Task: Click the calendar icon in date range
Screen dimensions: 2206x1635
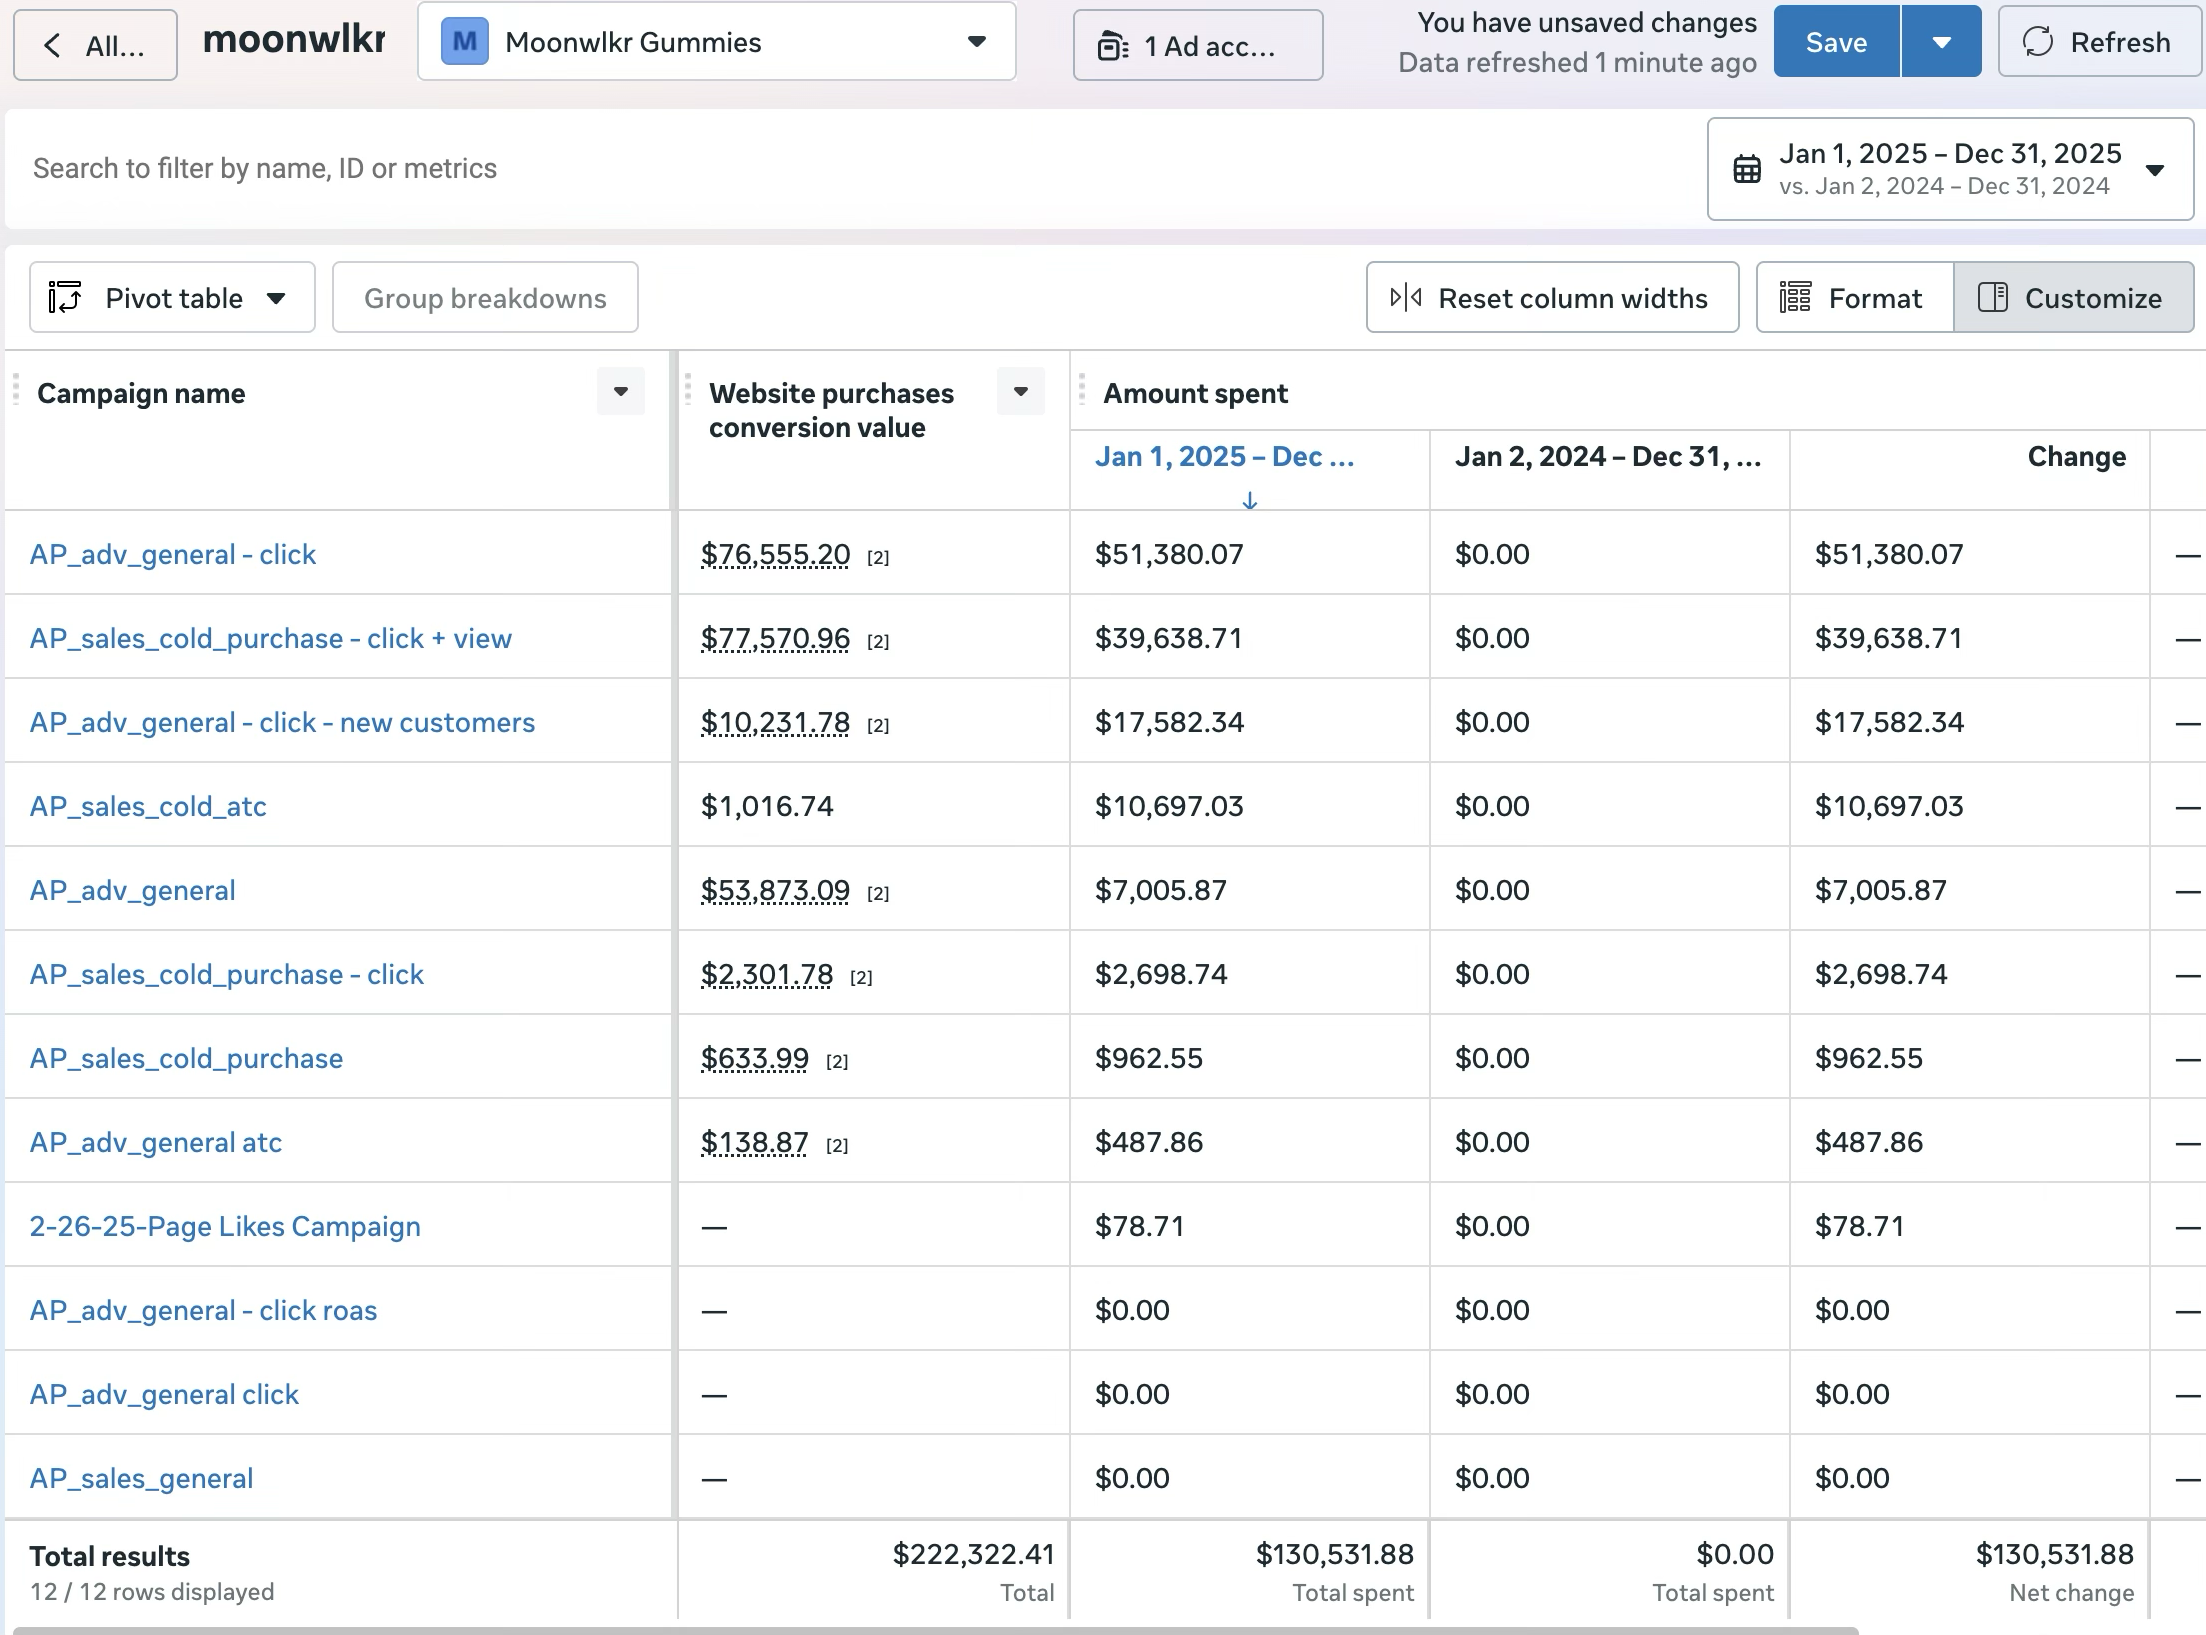Action: pos(1747,169)
